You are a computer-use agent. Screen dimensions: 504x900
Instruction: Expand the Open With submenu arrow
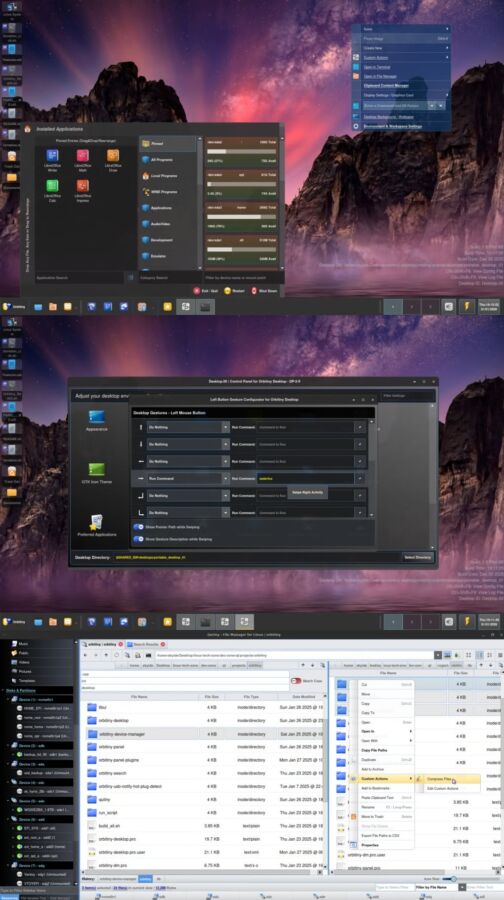tap(410, 740)
